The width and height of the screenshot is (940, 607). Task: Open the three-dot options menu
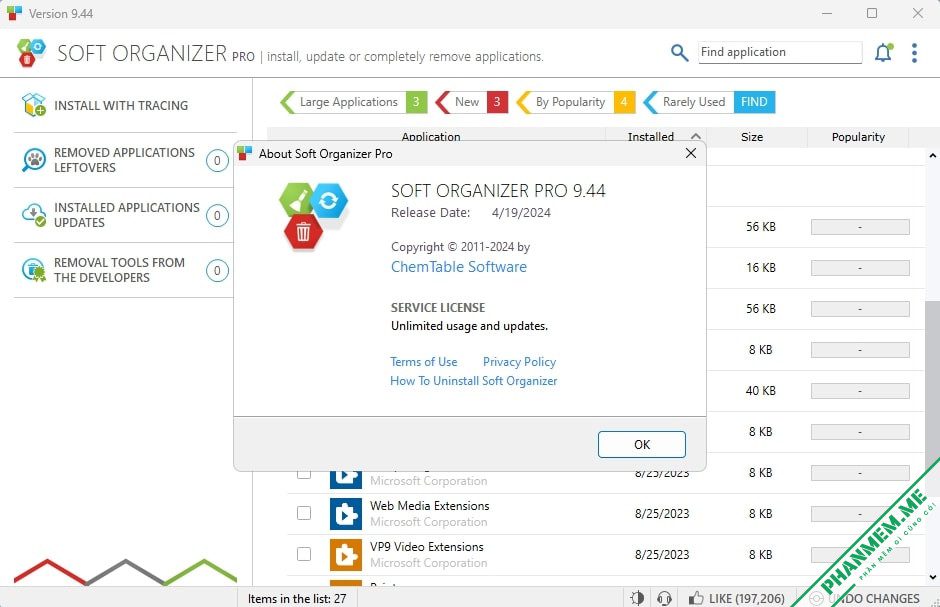click(914, 53)
